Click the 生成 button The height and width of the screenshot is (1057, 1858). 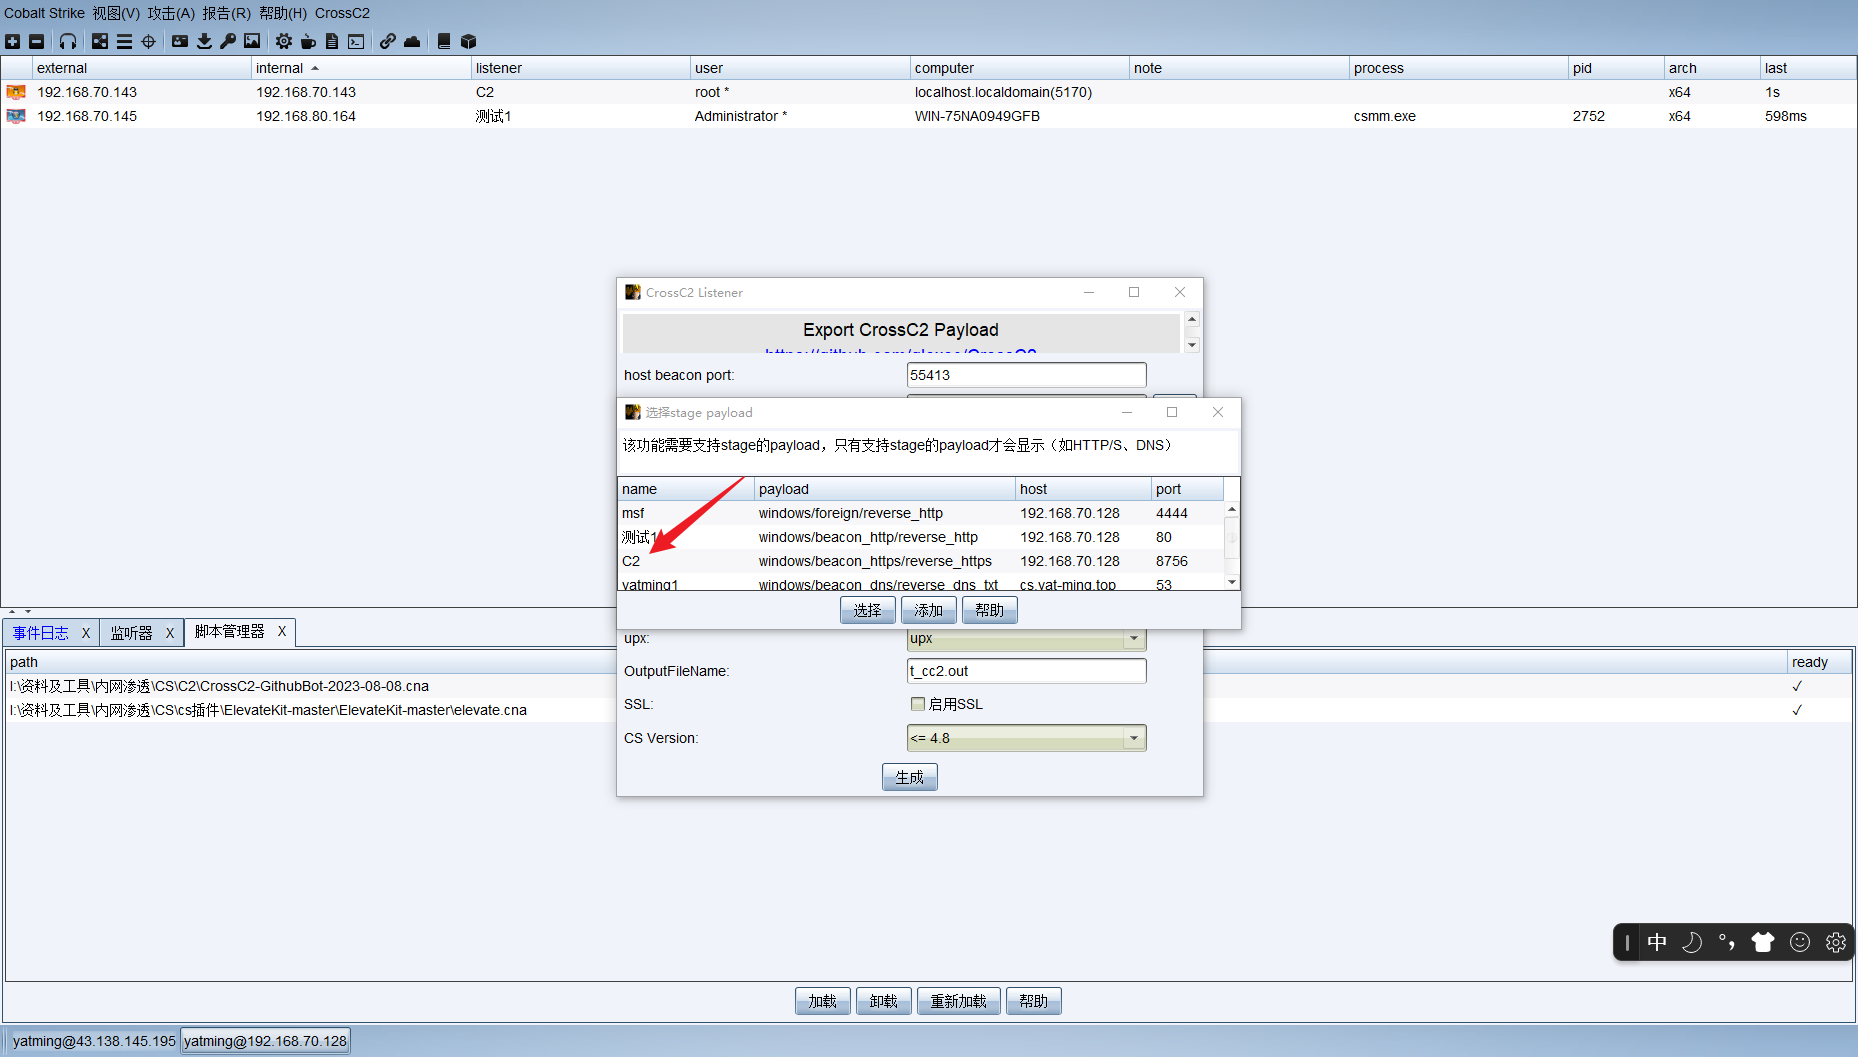click(x=910, y=777)
